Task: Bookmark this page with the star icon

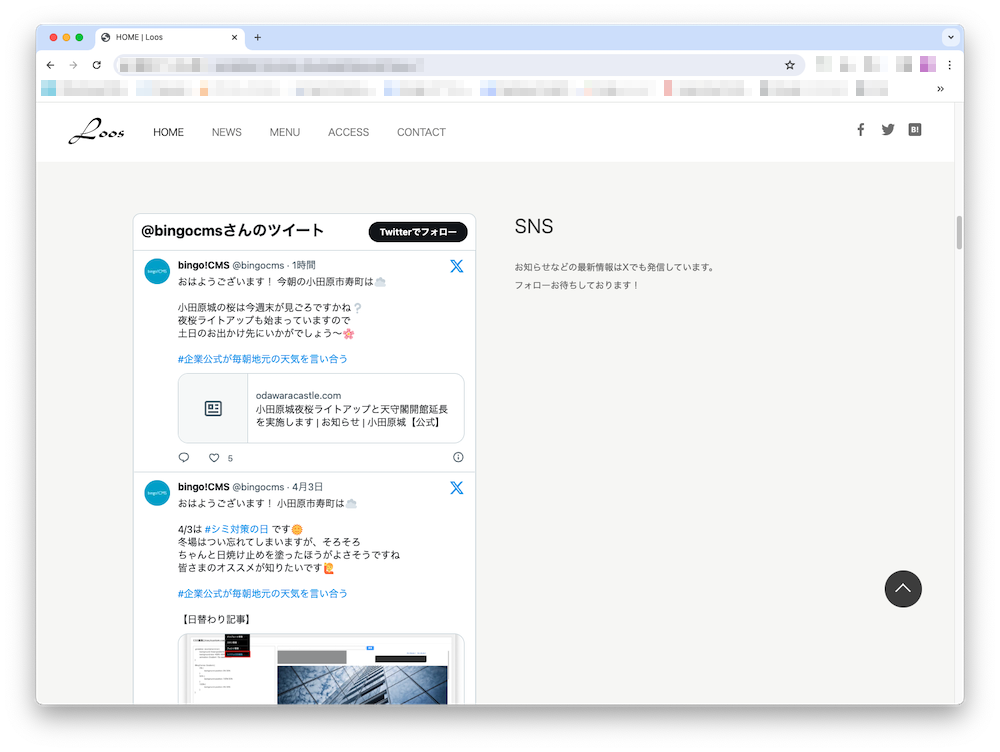Action: (x=790, y=65)
